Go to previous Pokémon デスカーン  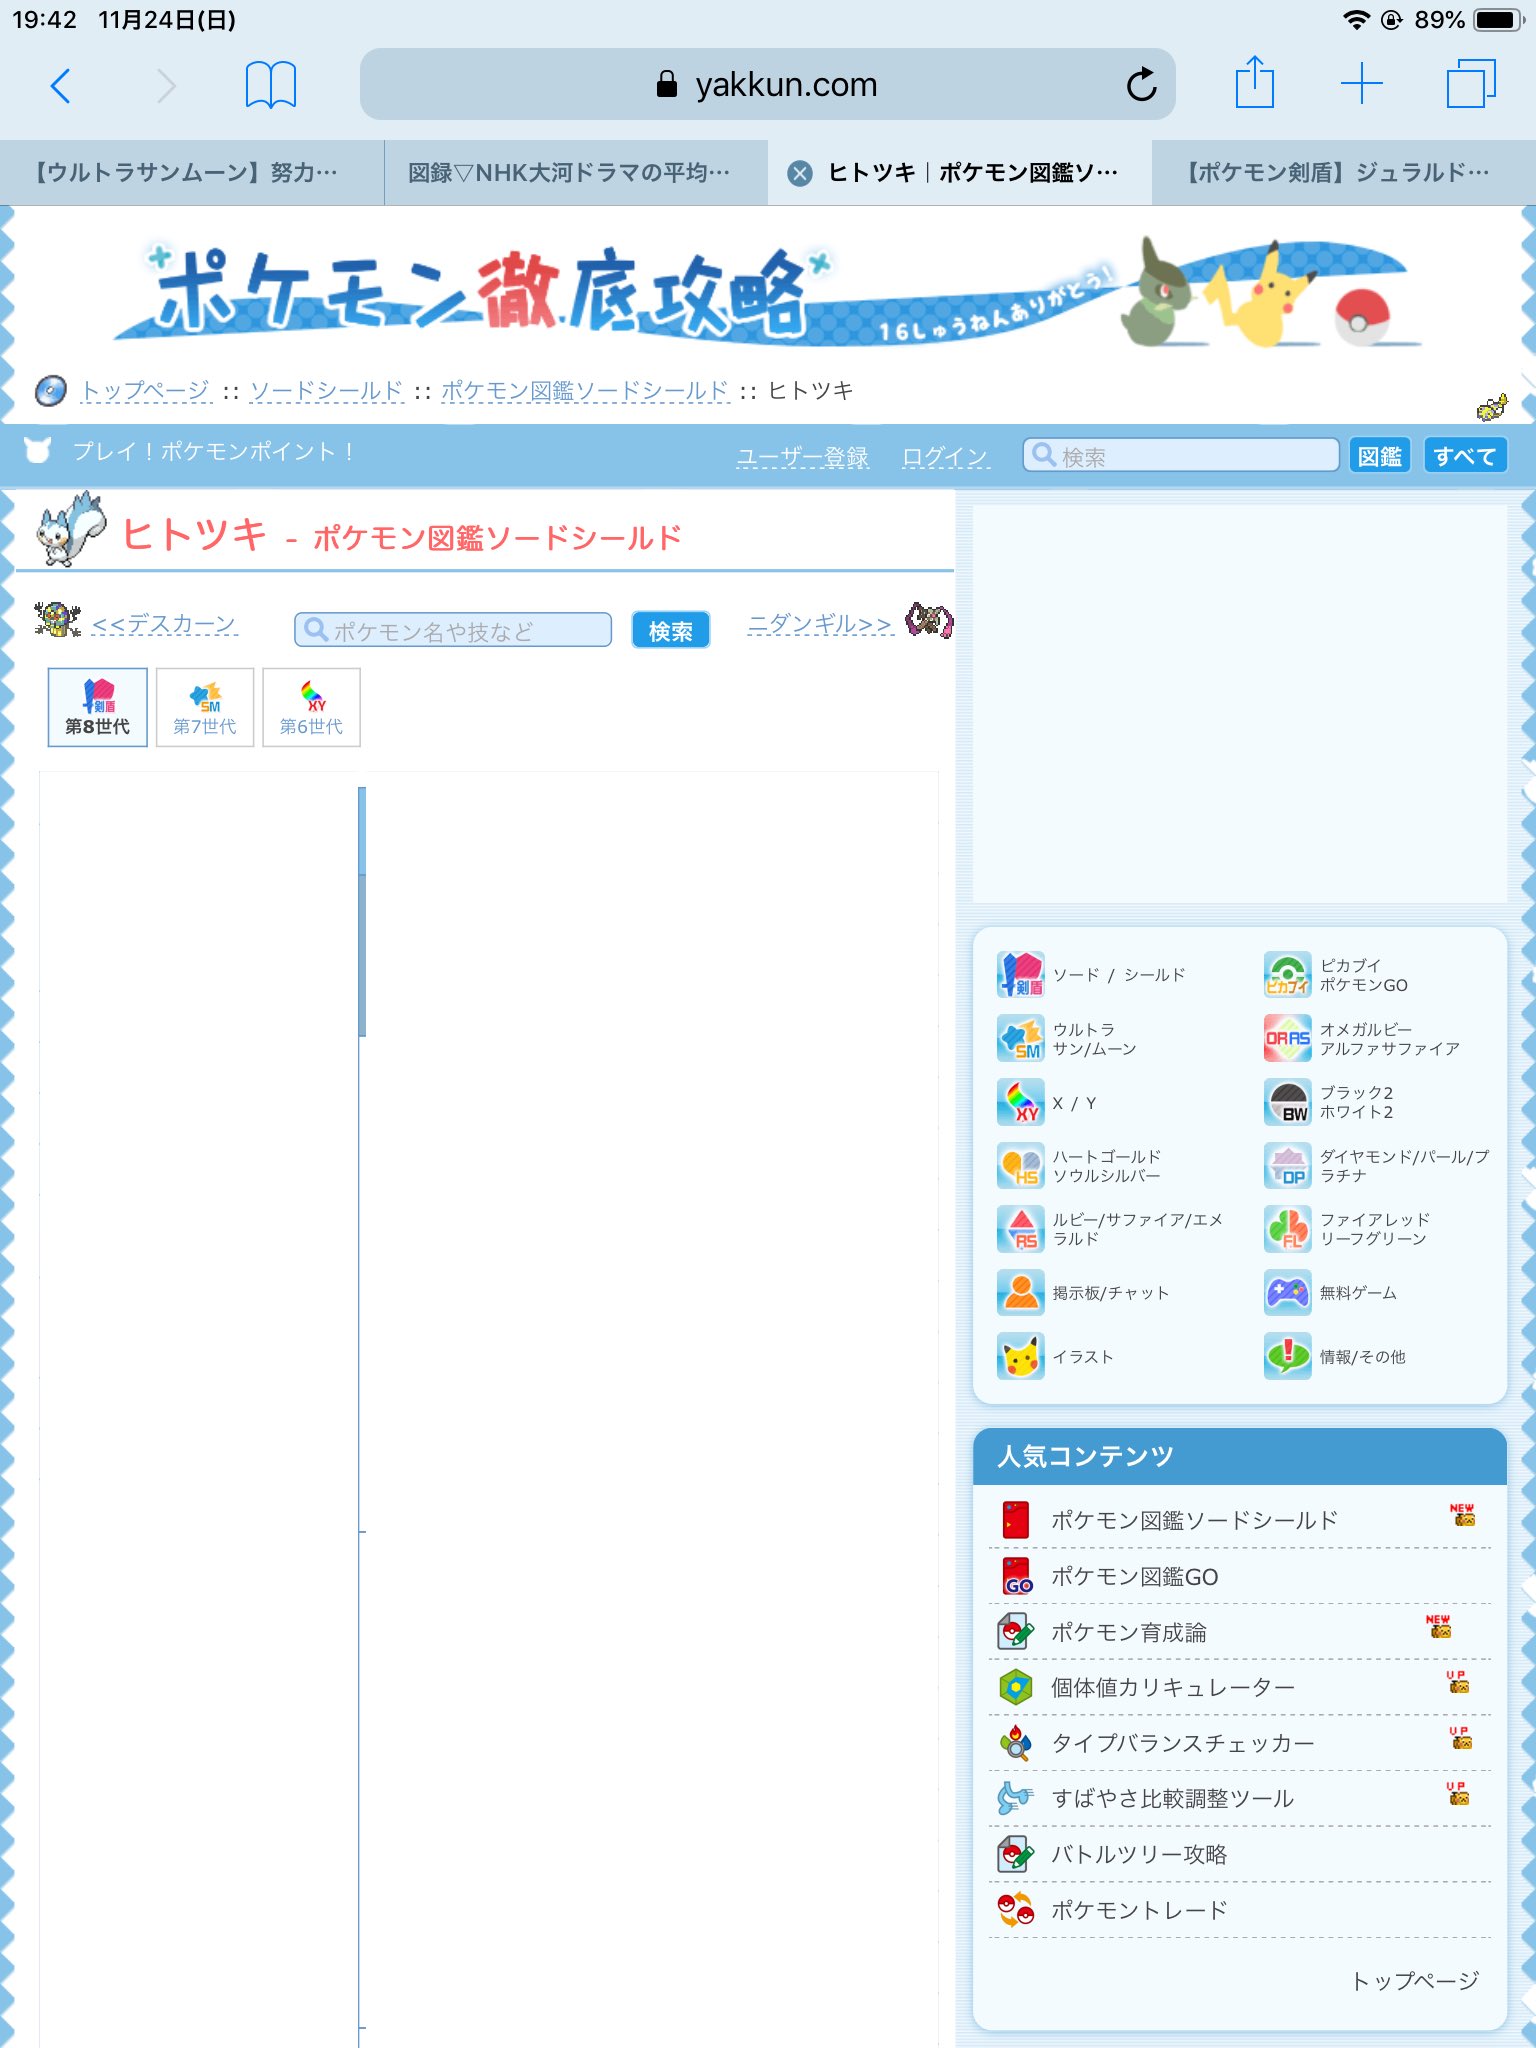click(164, 624)
